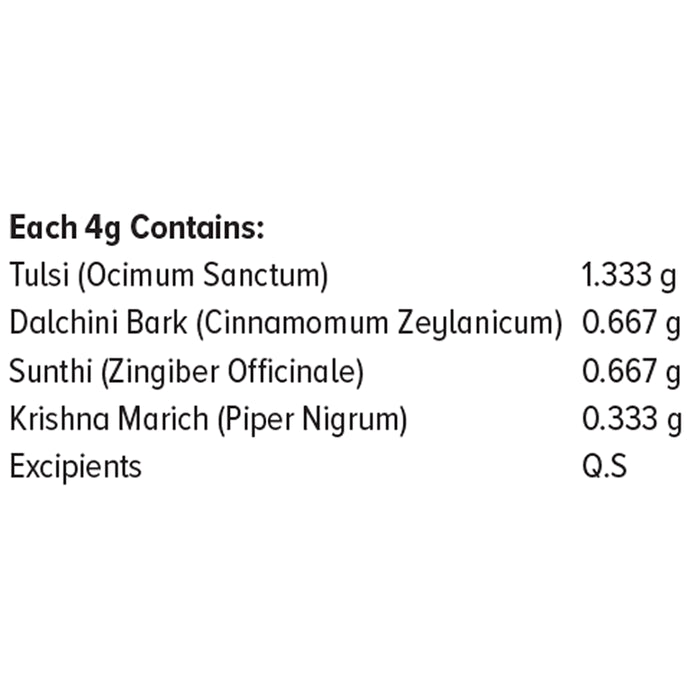The height and width of the screenshot is (700, 690).
Task: Select the Tulsi (Ocimum Sanctum) text
Action: 169,275
